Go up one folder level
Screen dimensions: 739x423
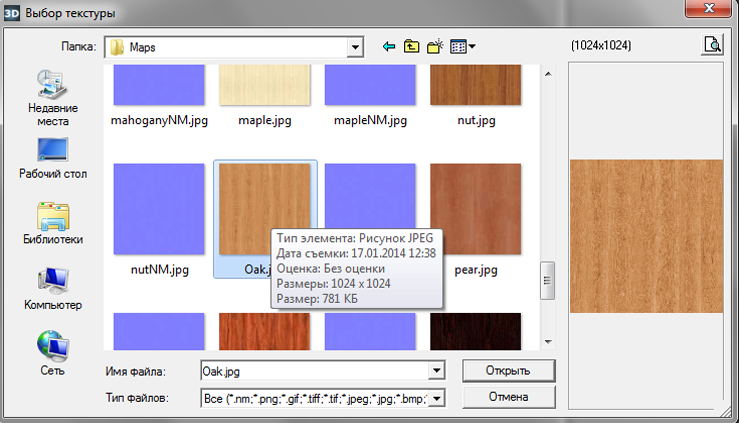pyautogui.click(x=411, y=47)
